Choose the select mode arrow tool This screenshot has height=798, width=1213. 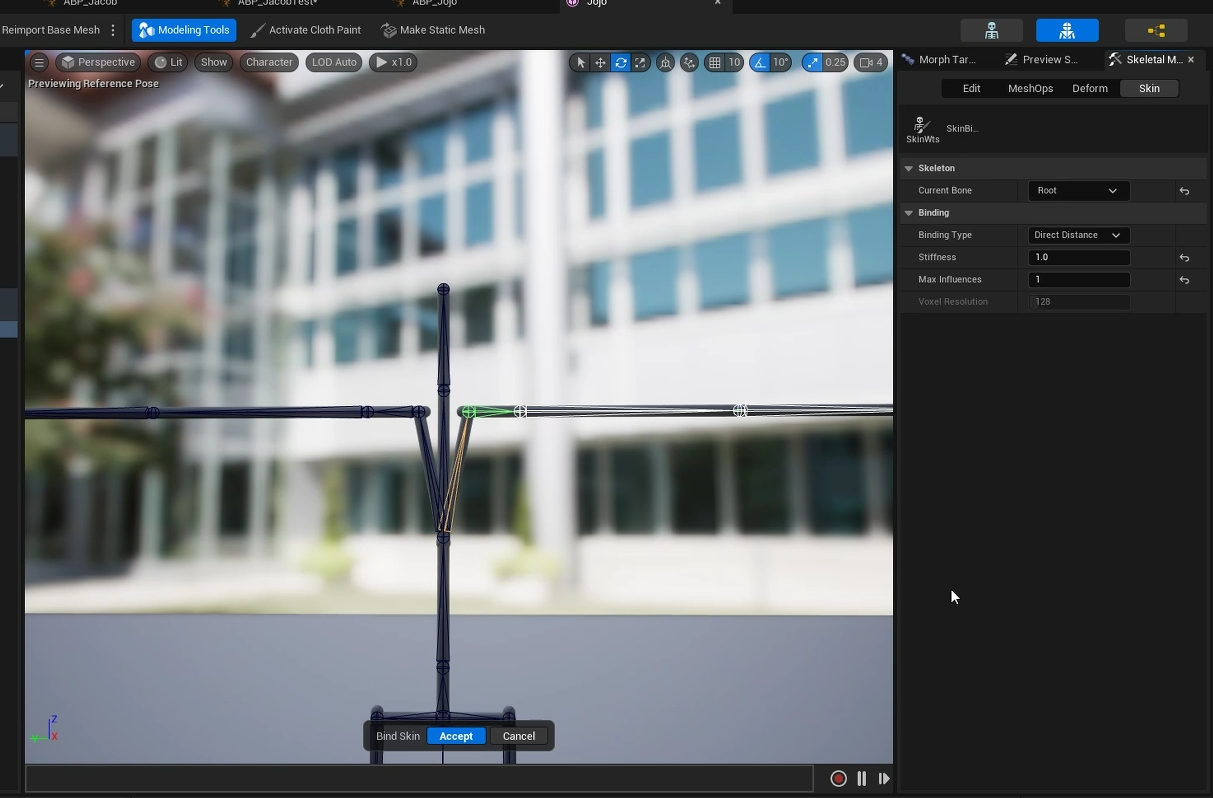581,62
